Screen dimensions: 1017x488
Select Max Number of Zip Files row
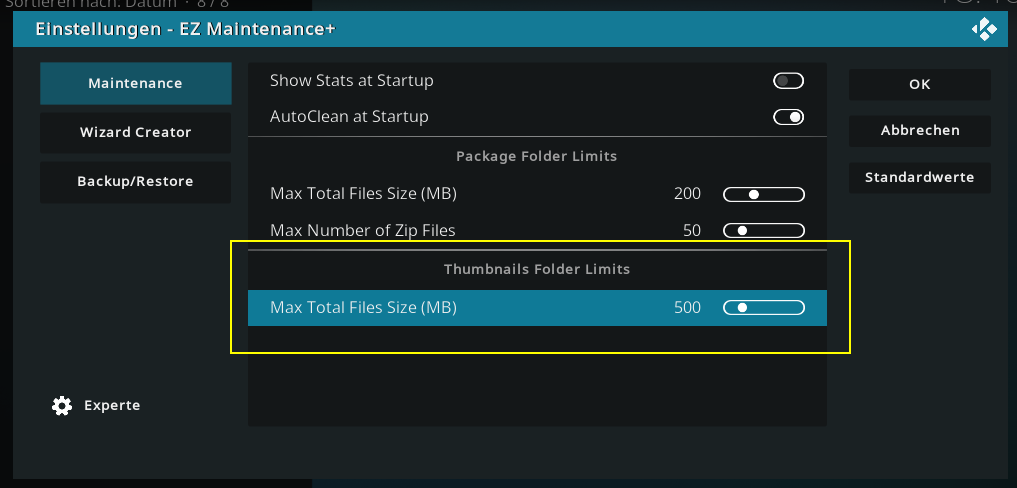point(537,230)
